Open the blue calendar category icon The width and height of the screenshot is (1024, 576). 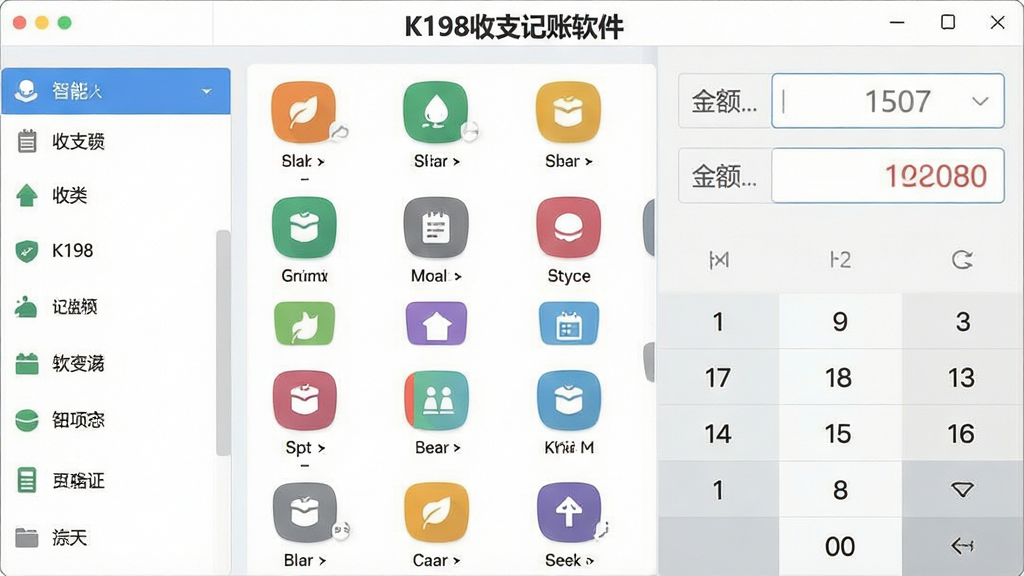569,323
